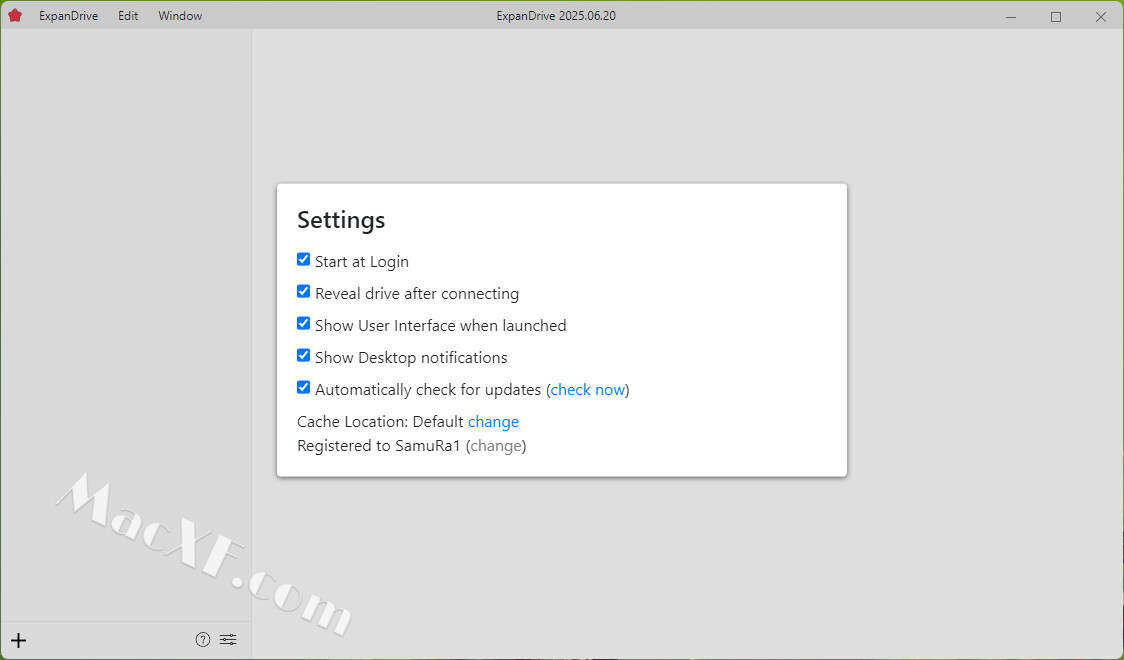Open the Window menu
1124x660 pixels.
coord(180,16)
